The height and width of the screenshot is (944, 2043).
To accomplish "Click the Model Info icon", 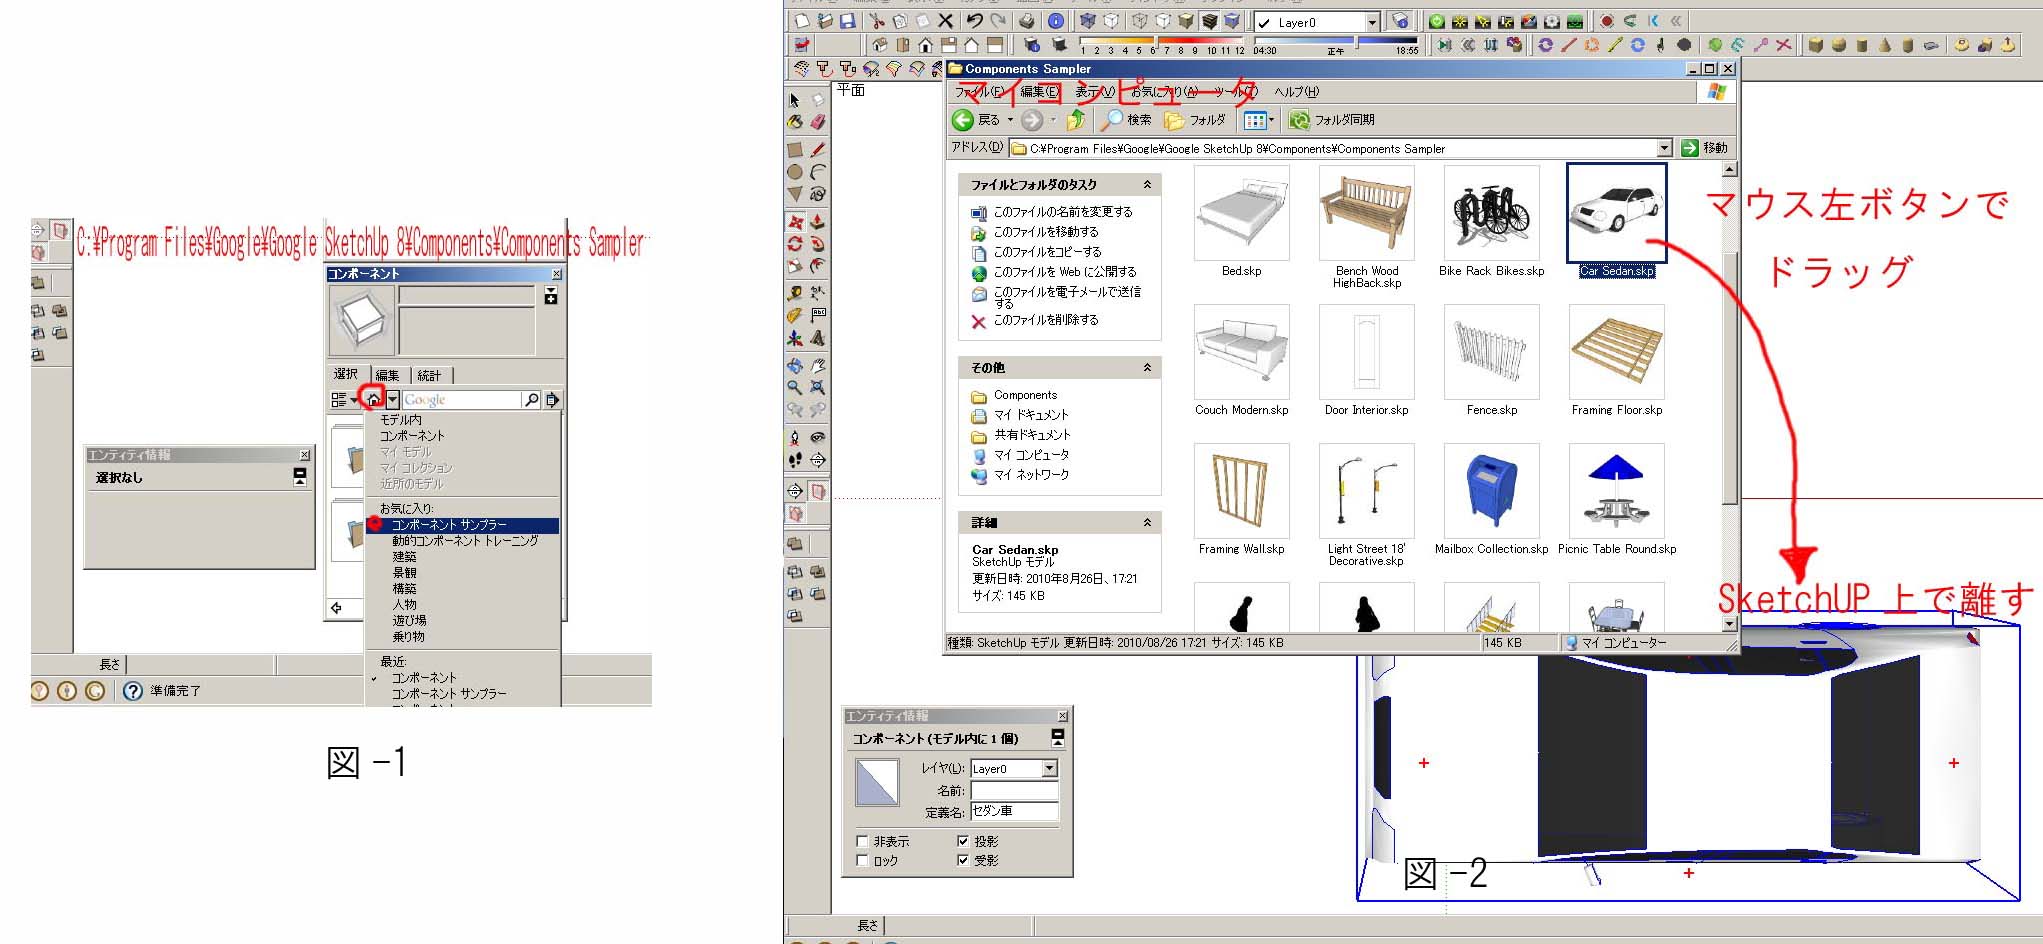I will [x=1055, y=21].
